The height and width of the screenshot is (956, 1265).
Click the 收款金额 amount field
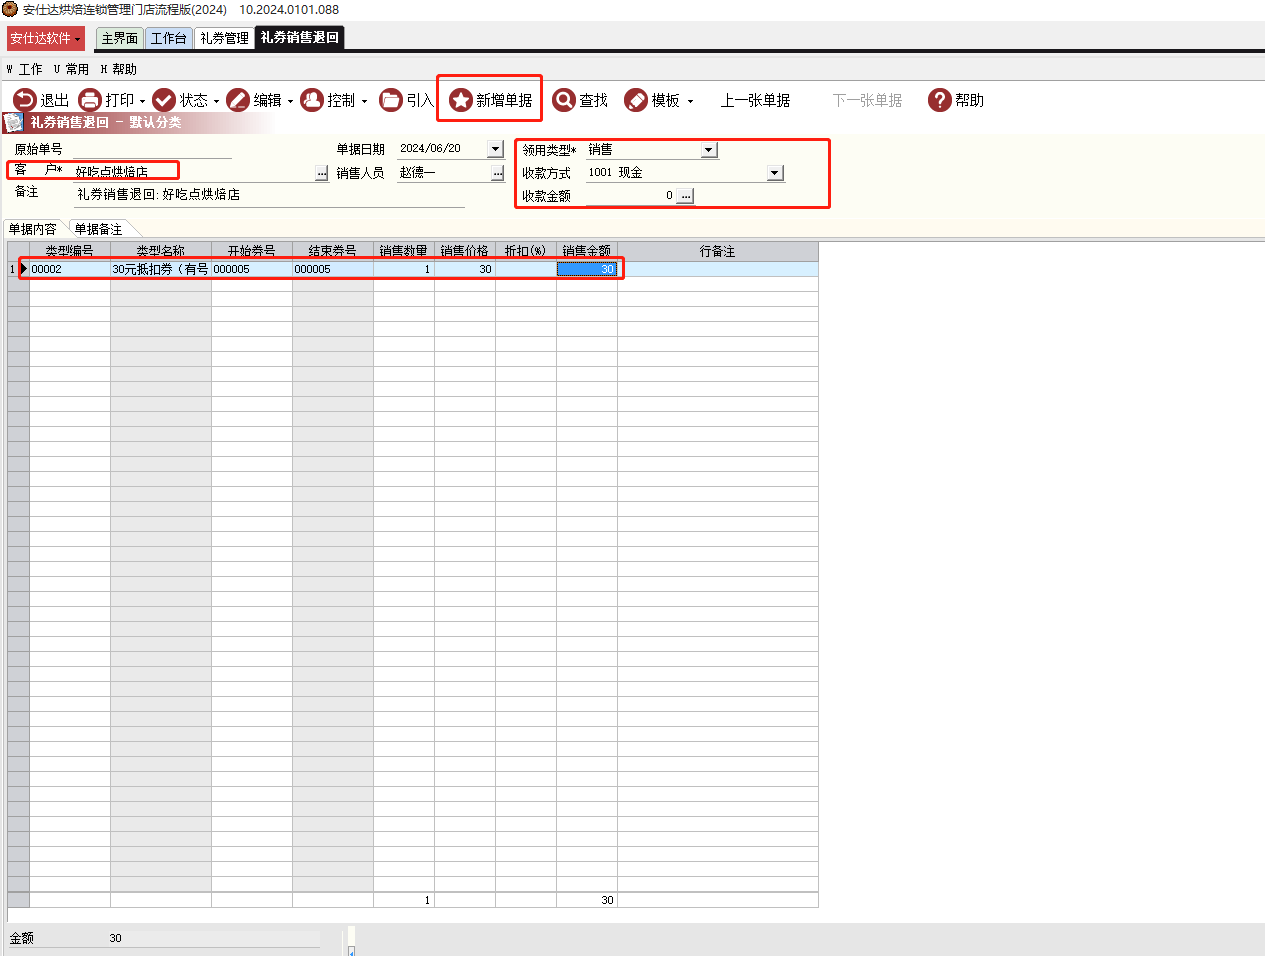pyautogui.click(x=630, y=196)
